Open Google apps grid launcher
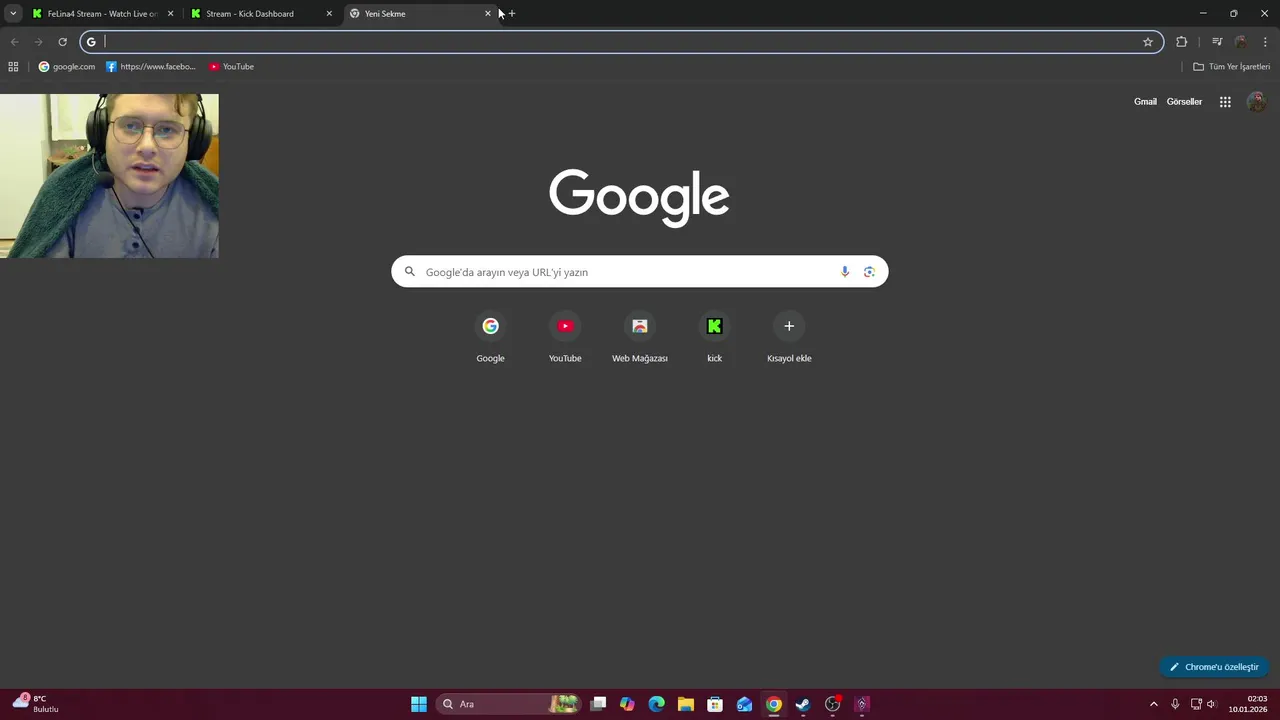The width and height of the screenshot is (1280, 720). (1225, 102)
